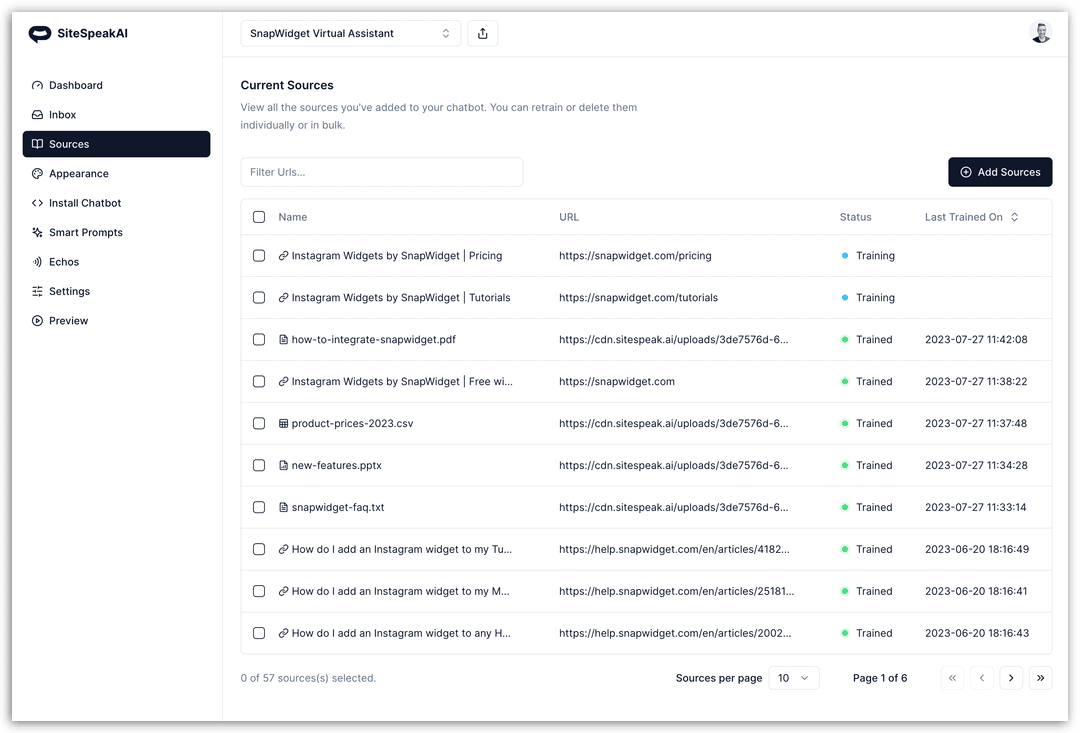This screenshot has width=1080, height=733.
Task: Open the Install Chatbot menu item
Action: pos(116,203)
